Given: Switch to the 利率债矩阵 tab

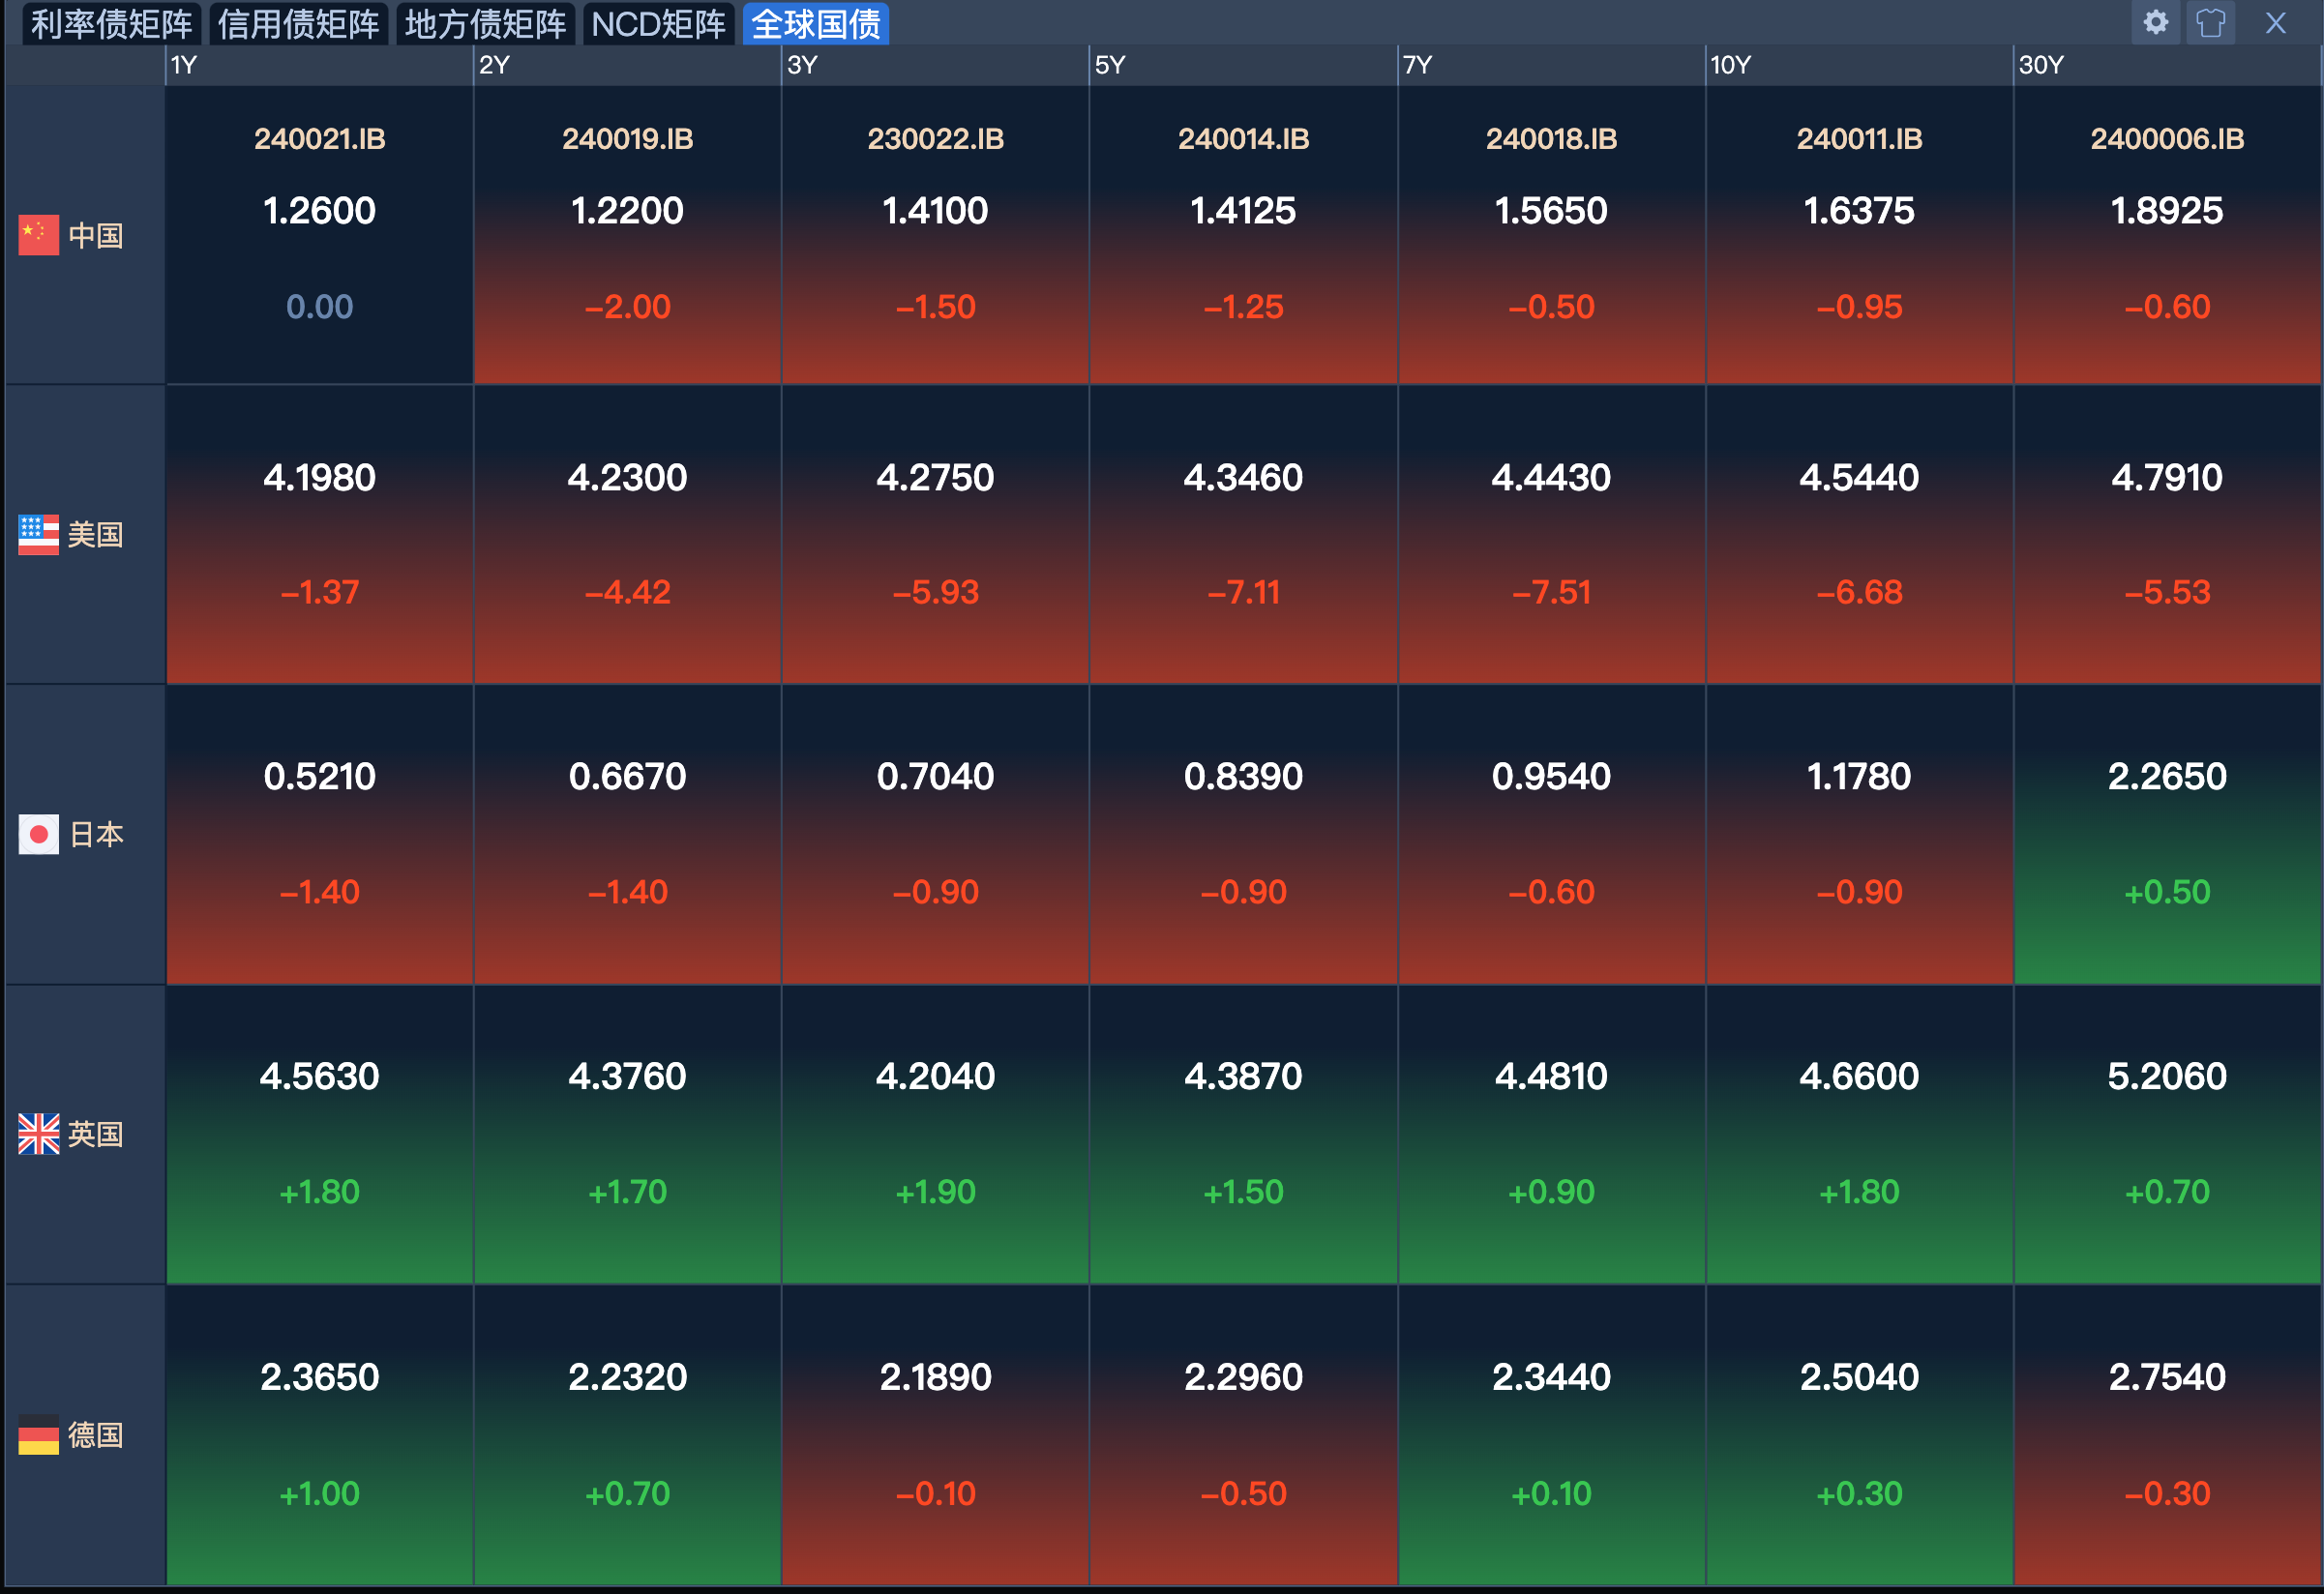Looking at the screenshot, I should 111,24.
